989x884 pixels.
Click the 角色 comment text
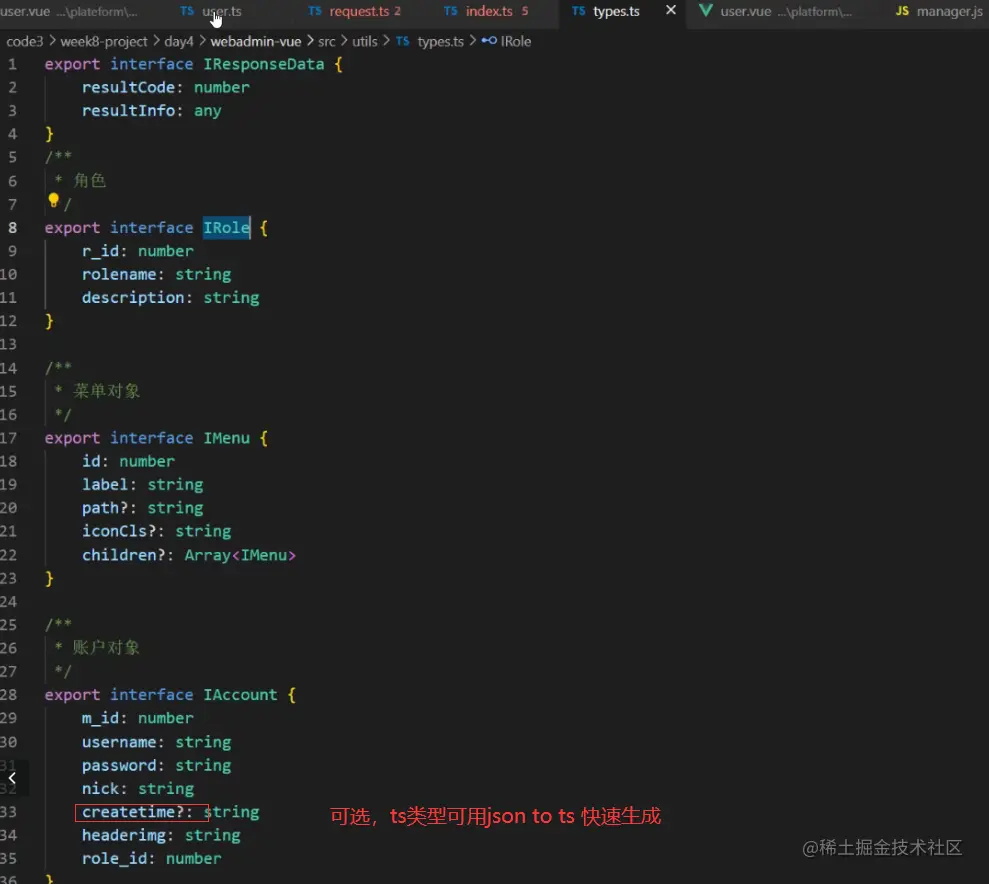90,180
